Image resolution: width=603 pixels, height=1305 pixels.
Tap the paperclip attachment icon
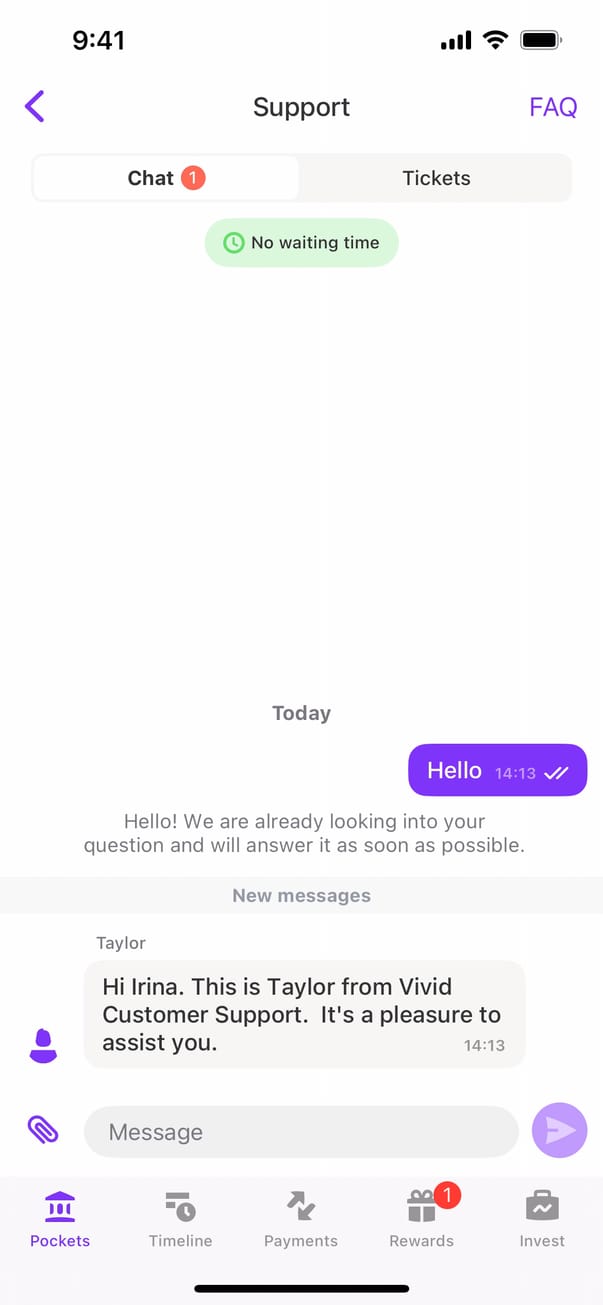[43, 1130]
